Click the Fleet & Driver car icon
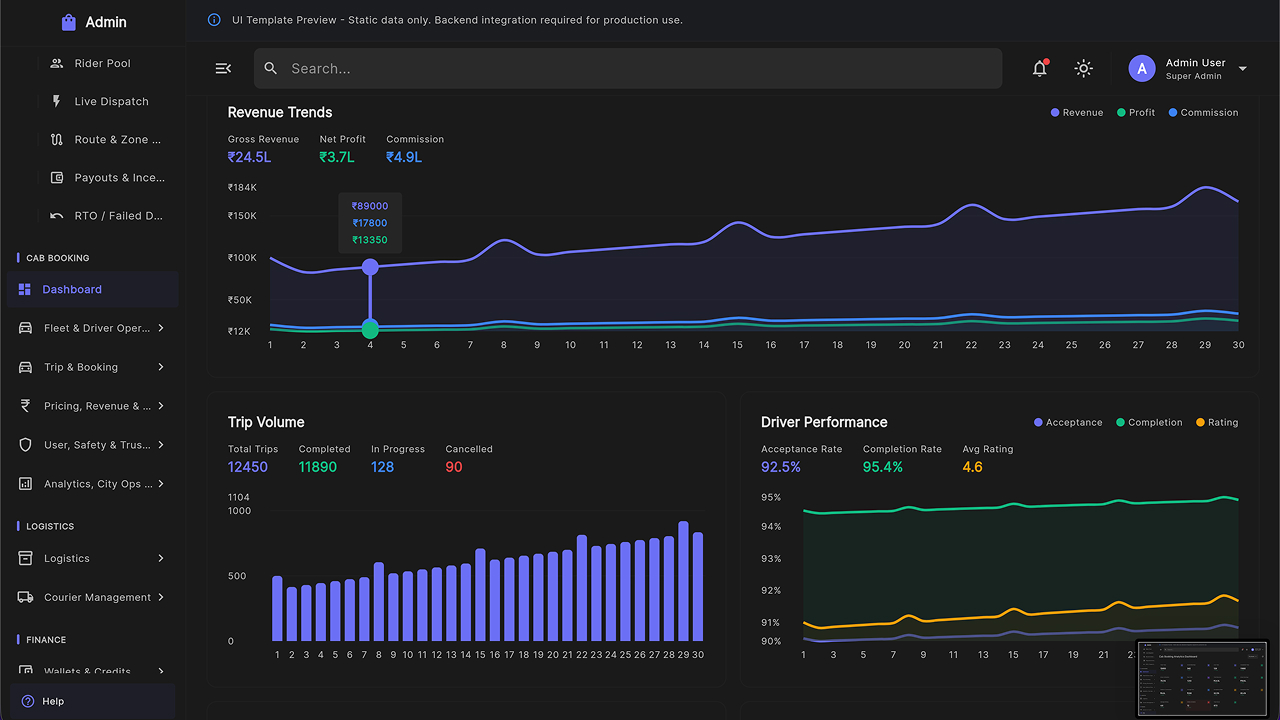1280x720 pixels. click(x=25, y=328)
